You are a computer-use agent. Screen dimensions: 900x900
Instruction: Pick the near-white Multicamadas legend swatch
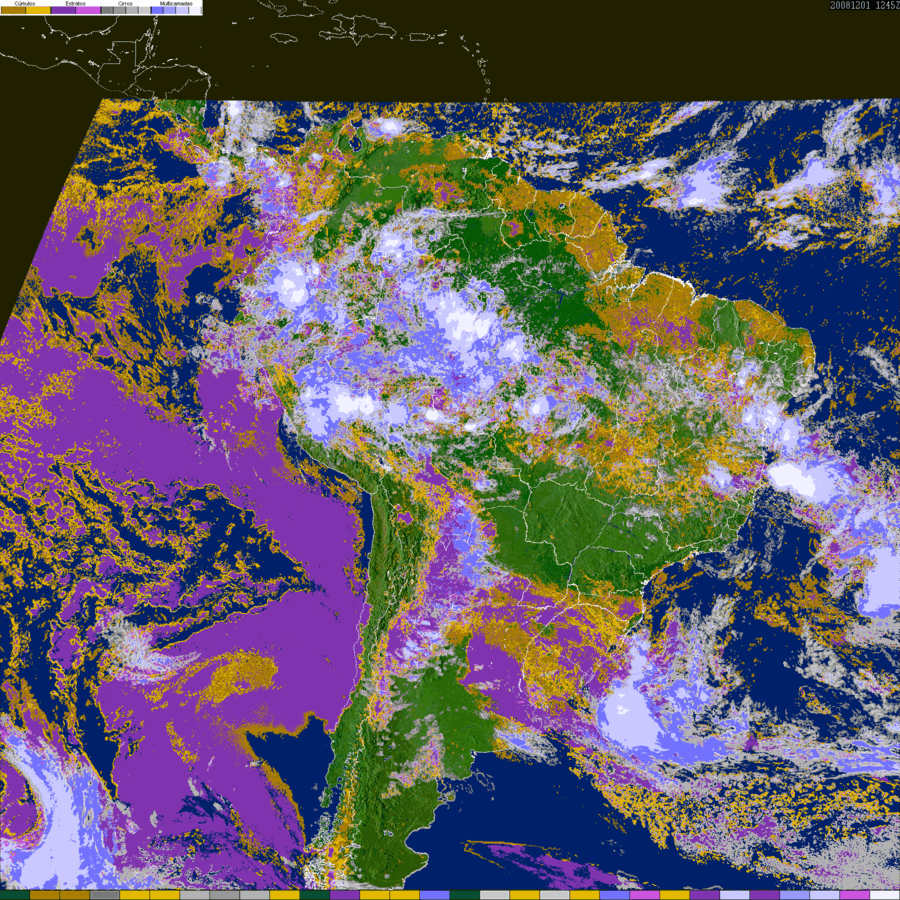pos(195,10)
